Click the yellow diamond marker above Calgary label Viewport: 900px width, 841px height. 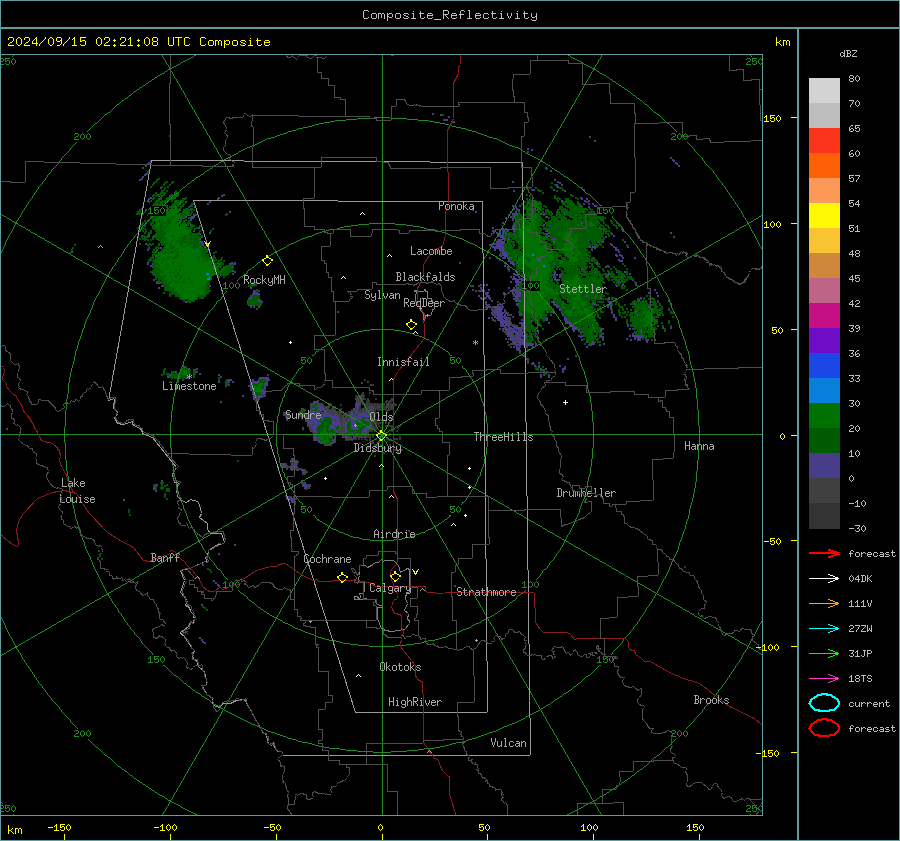395,576
